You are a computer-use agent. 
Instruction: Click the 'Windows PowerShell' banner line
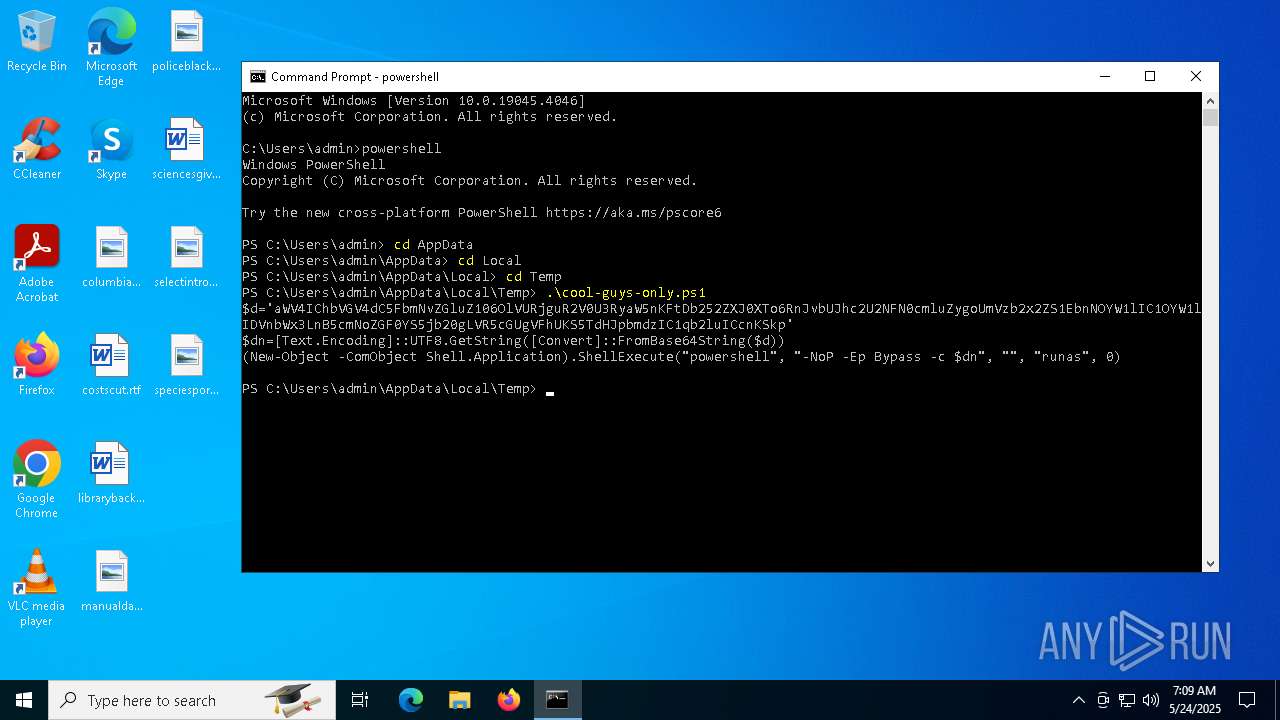(314, 165)
